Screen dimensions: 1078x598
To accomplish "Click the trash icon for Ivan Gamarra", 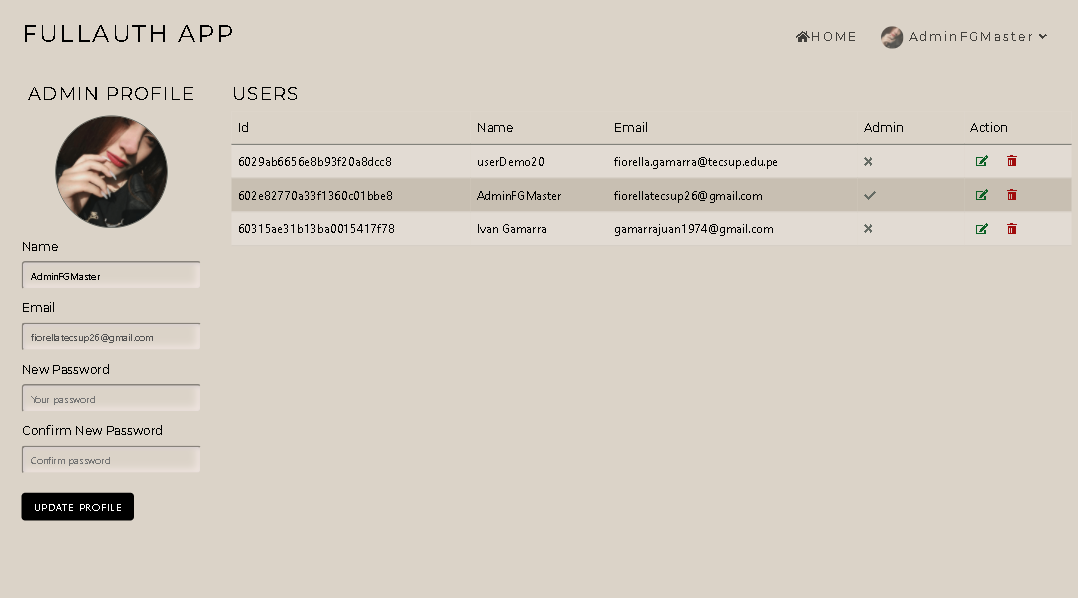I will [x=1011, y=228].
